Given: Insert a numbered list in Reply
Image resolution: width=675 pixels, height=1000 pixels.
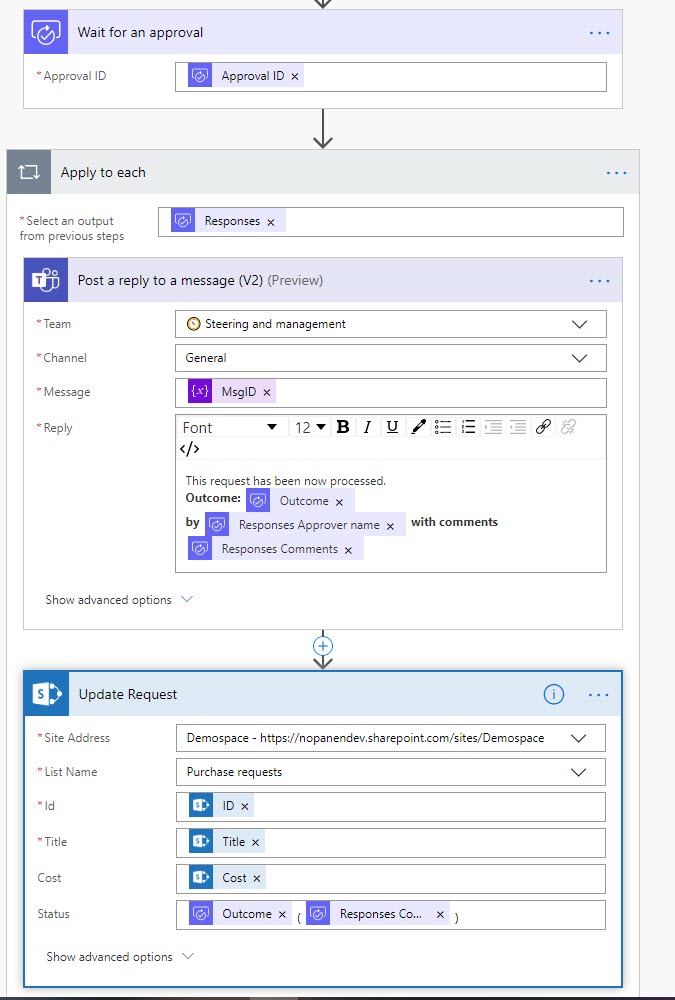Looking at the screenshot, I should coord(468,427).
